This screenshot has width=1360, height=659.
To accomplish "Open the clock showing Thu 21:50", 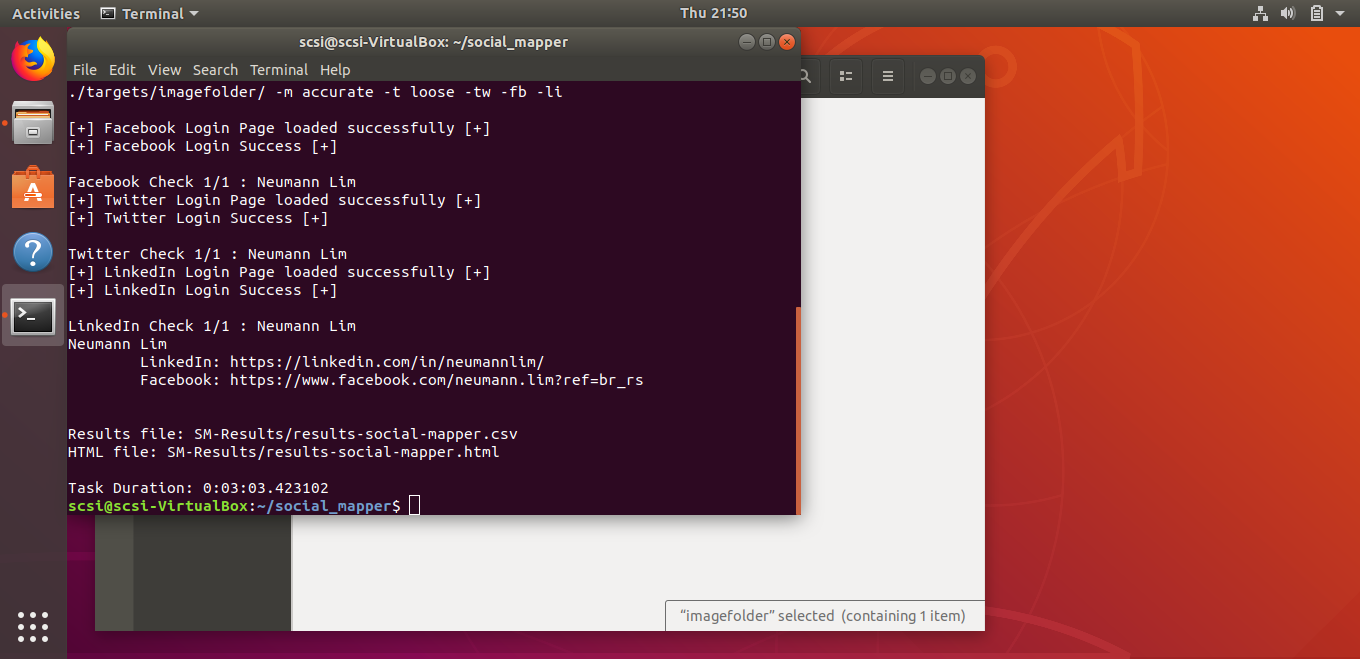I will tap(713, 14).
